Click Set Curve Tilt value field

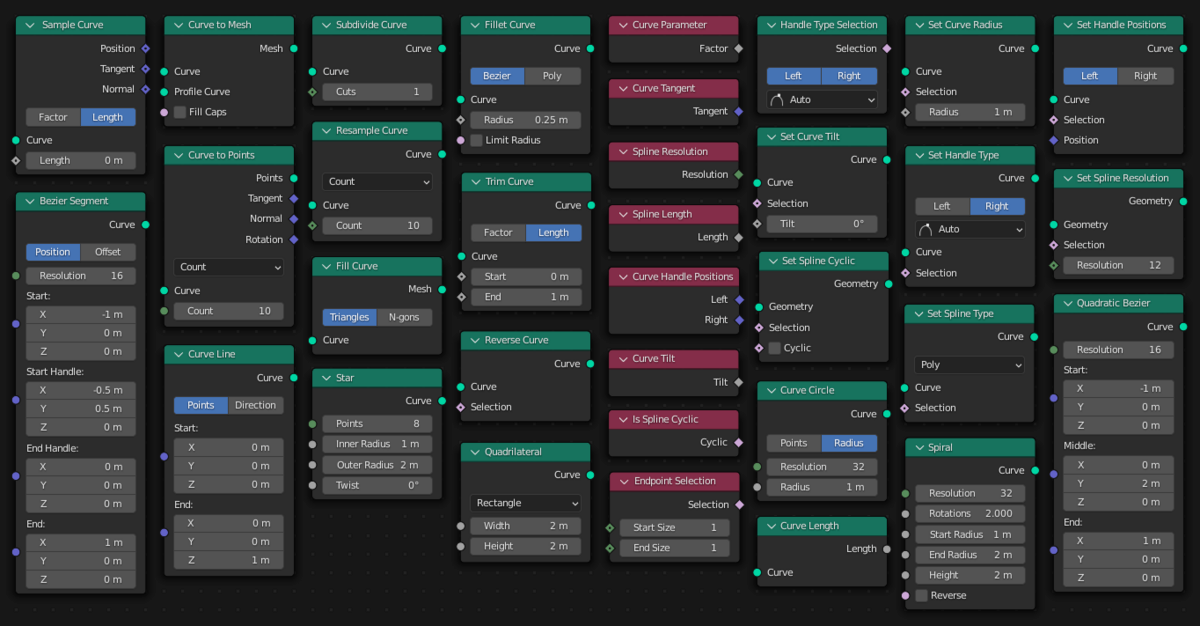coord(822,224)
